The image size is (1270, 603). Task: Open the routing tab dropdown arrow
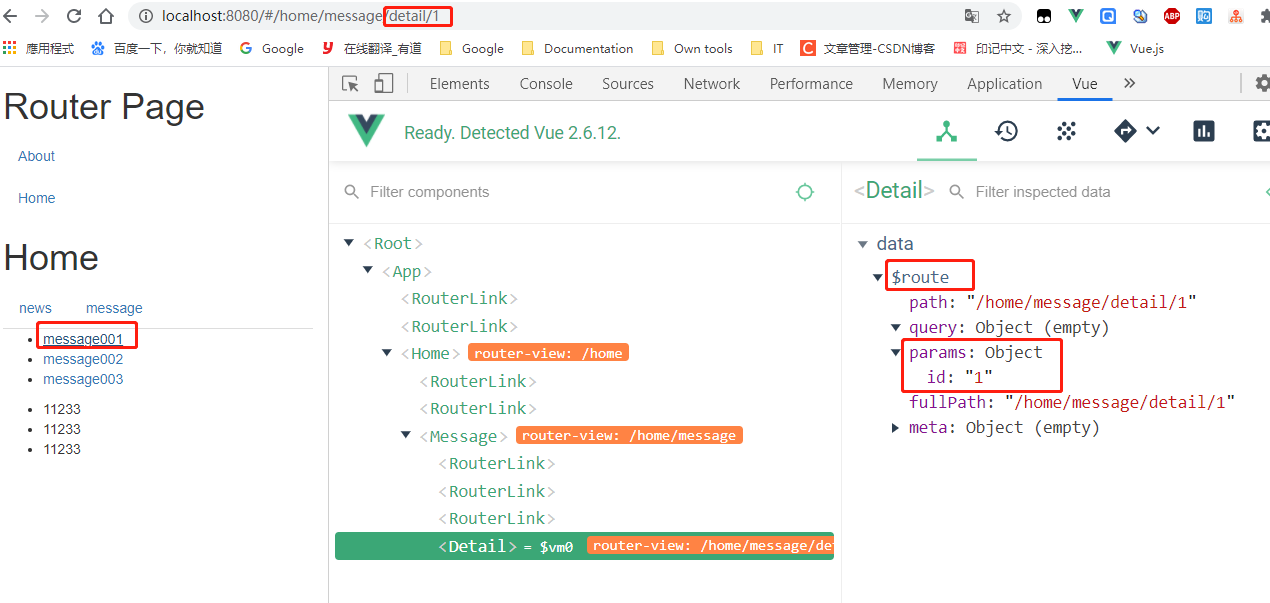coord(1153,131)
